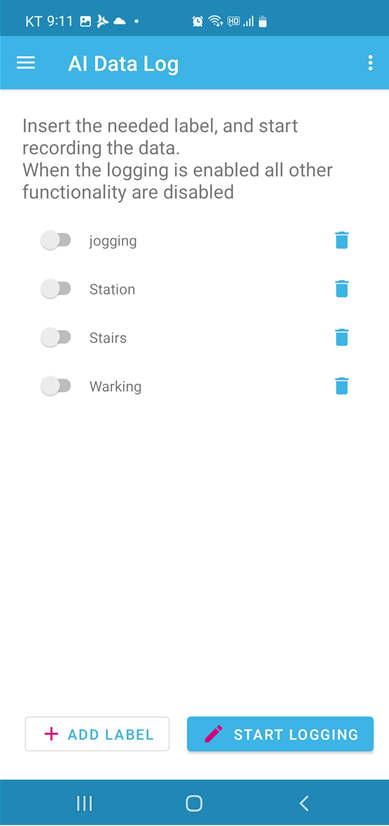Click the Start Logging button
The image size is (389, 826).
[x=280, y=734]
